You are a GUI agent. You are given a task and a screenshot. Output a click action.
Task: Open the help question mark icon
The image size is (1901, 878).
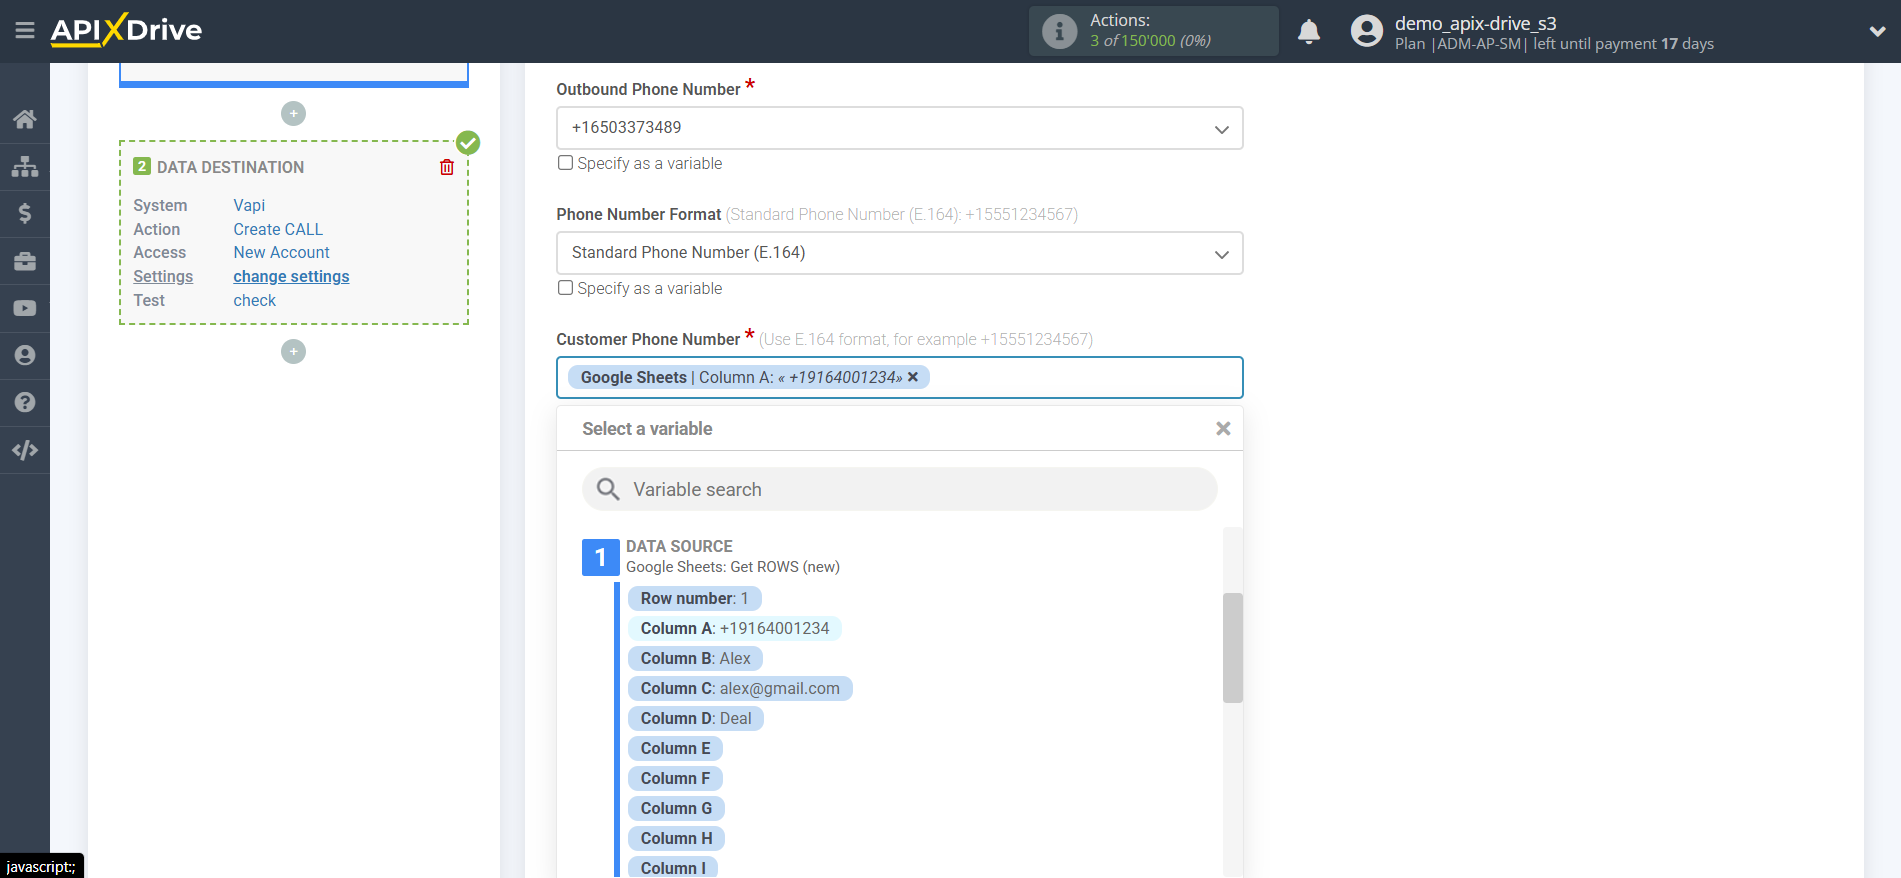pyautogui.click(x=25, y=402)
